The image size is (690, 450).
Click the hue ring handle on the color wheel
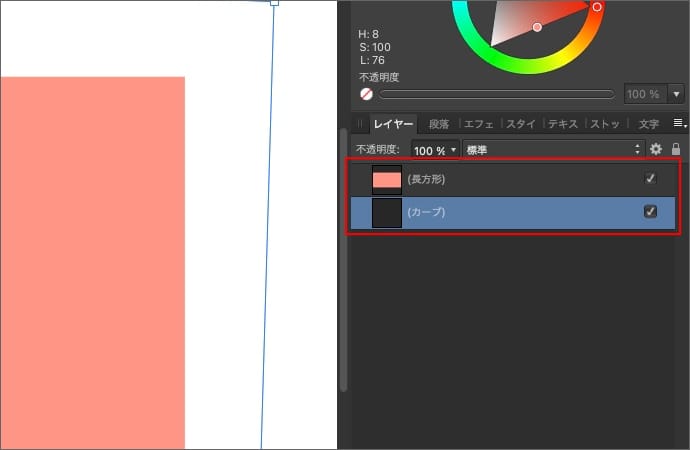597,7
